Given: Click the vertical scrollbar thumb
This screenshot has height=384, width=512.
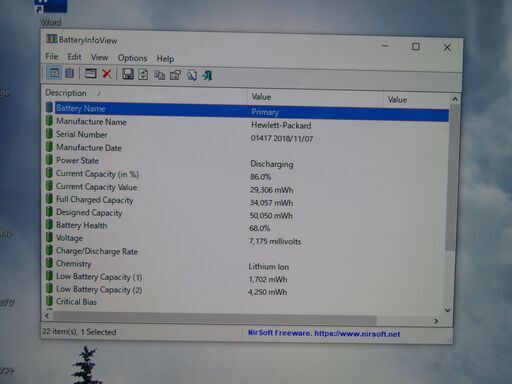Looking at the screenshot, I should [451, 177].
